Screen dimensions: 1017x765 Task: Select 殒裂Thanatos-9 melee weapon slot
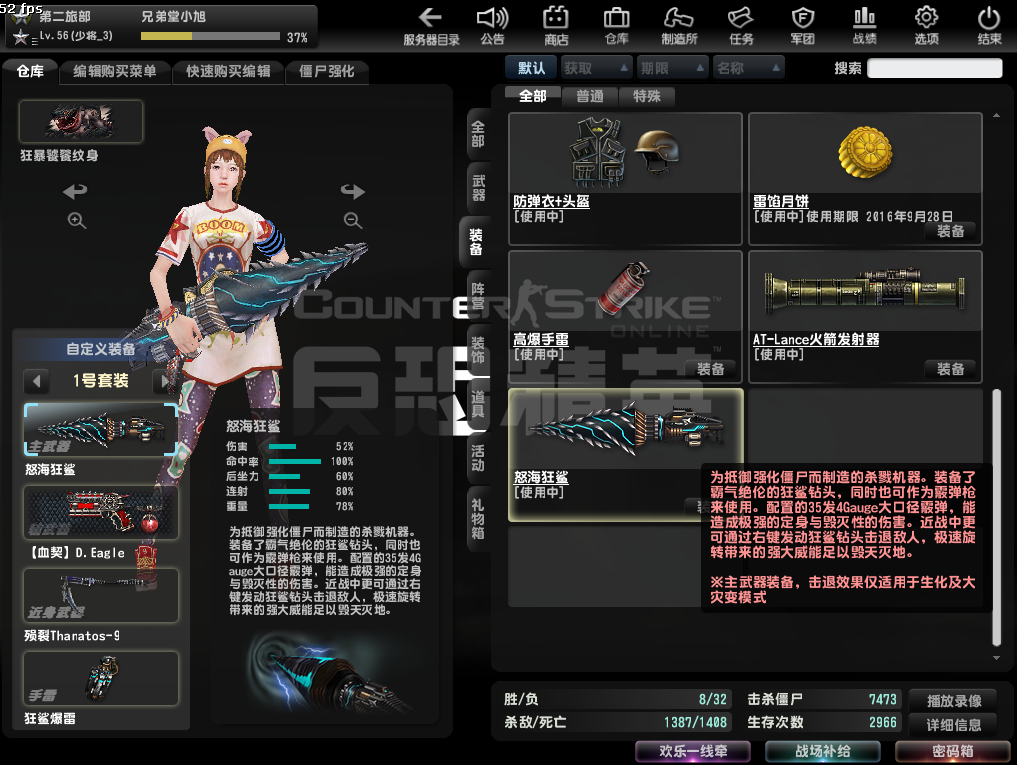pos(101,596)
